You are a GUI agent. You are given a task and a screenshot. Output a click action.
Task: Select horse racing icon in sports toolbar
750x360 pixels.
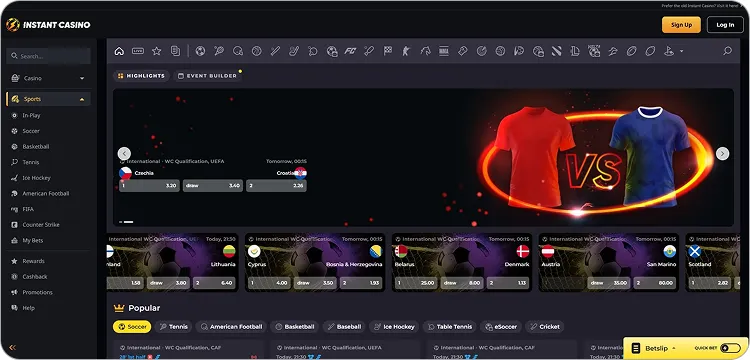click(x=425, y=51)
